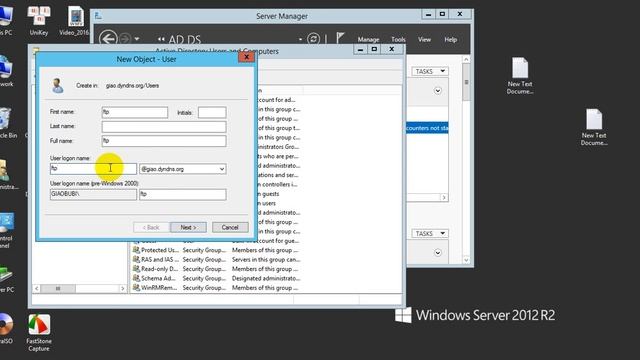Open the UniKey desktop icon
This screenshot has height=360, width=640.
point(39,20)
